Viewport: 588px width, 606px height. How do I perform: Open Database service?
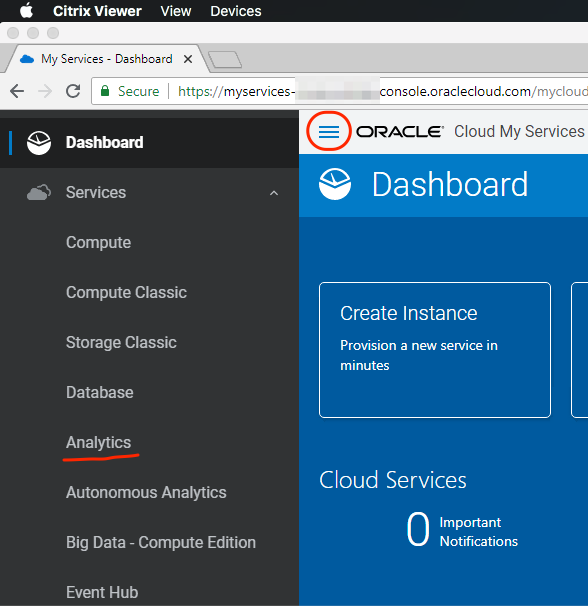click(99, 392)
